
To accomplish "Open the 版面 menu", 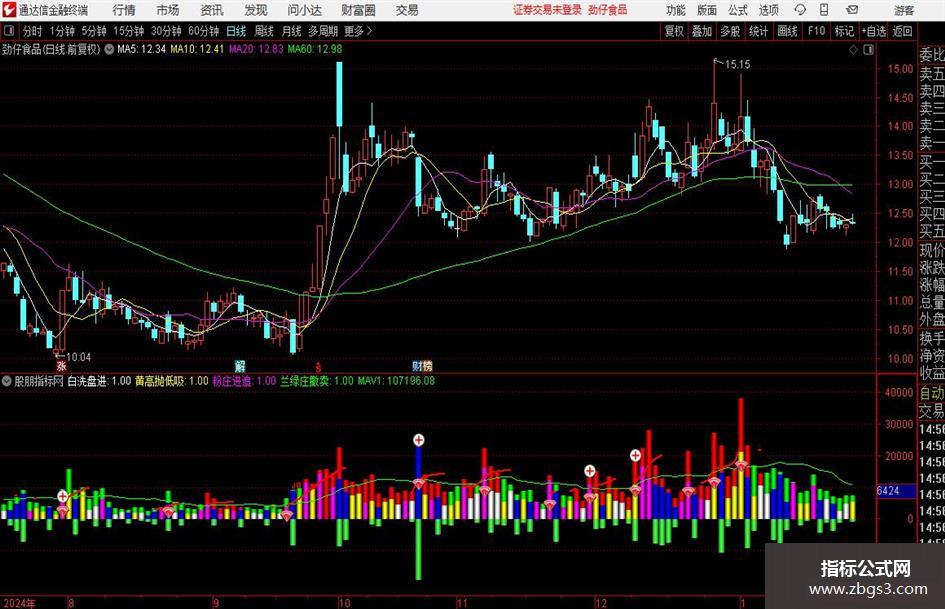I will pyautogui.click(x=707, y=10).
